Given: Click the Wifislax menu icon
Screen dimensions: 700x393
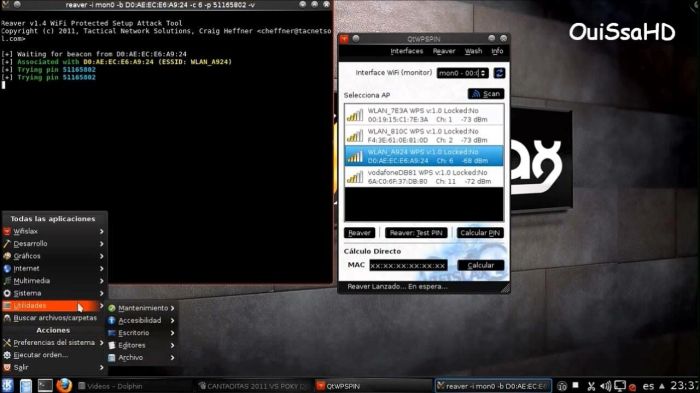Looking at the screenshot, I should pos(7,231).
